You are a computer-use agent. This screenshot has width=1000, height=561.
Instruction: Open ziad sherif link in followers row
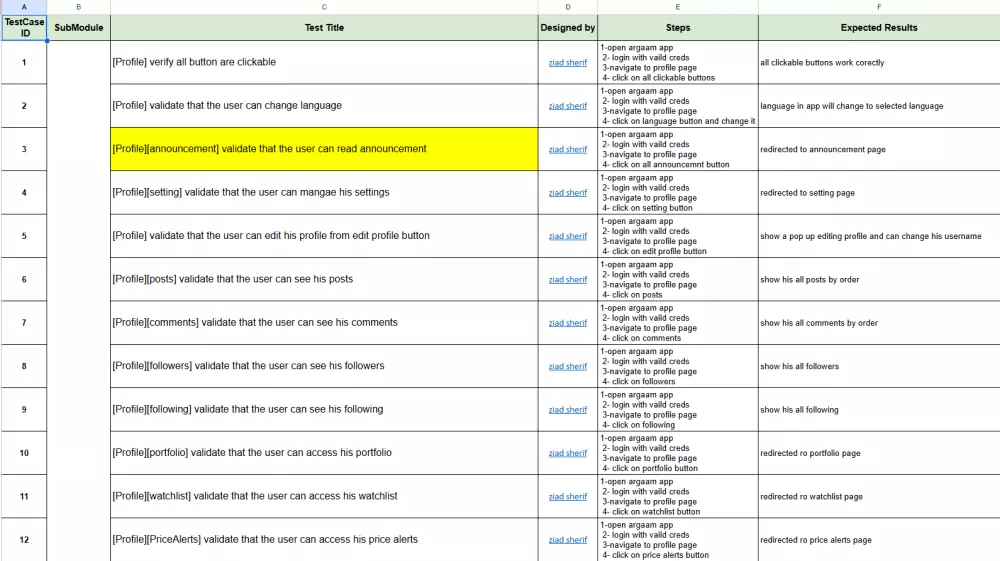click(x=568, y=366)
